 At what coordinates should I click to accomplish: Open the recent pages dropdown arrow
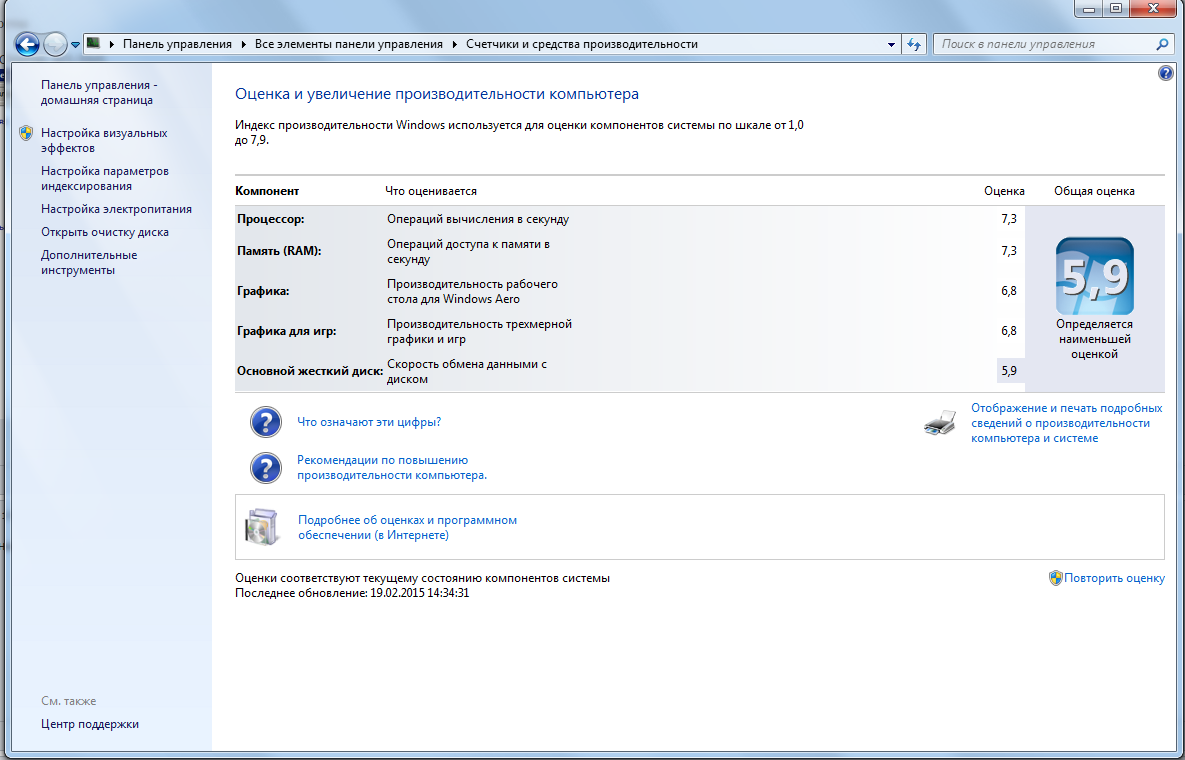tap(75, 45)
